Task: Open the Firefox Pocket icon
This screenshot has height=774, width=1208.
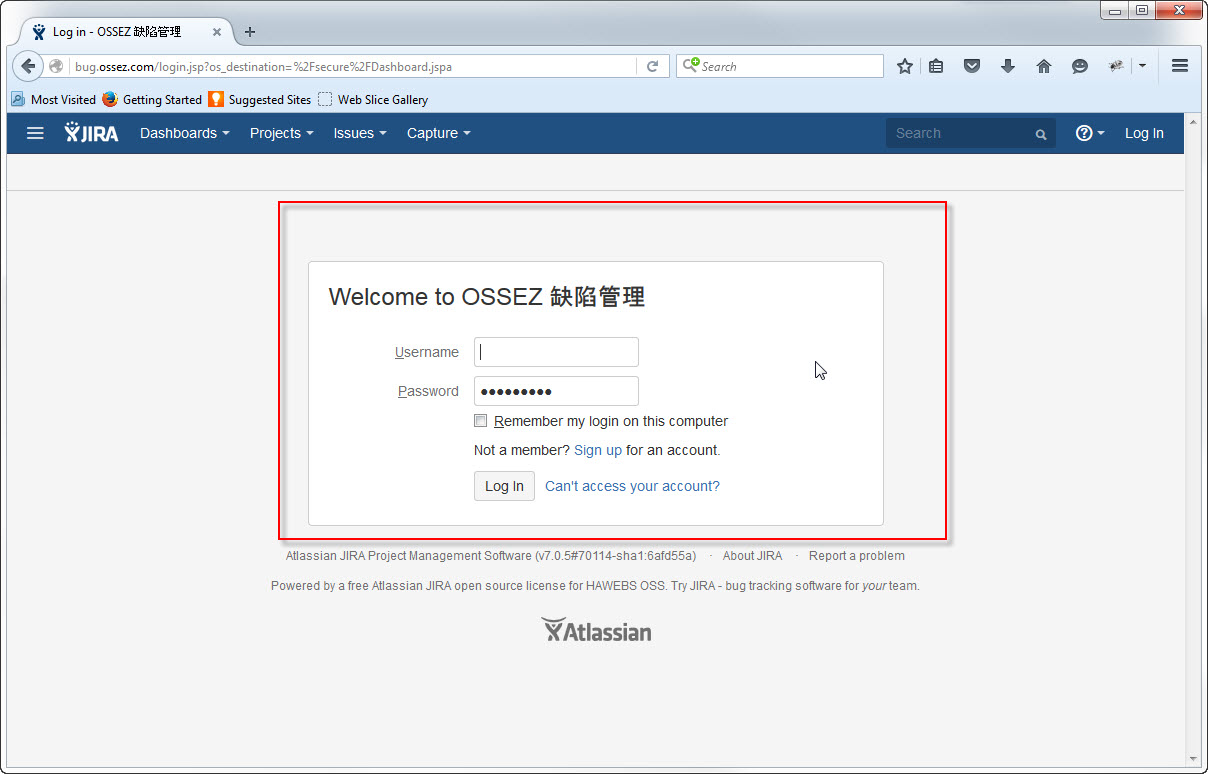Action: pos(972,66)
